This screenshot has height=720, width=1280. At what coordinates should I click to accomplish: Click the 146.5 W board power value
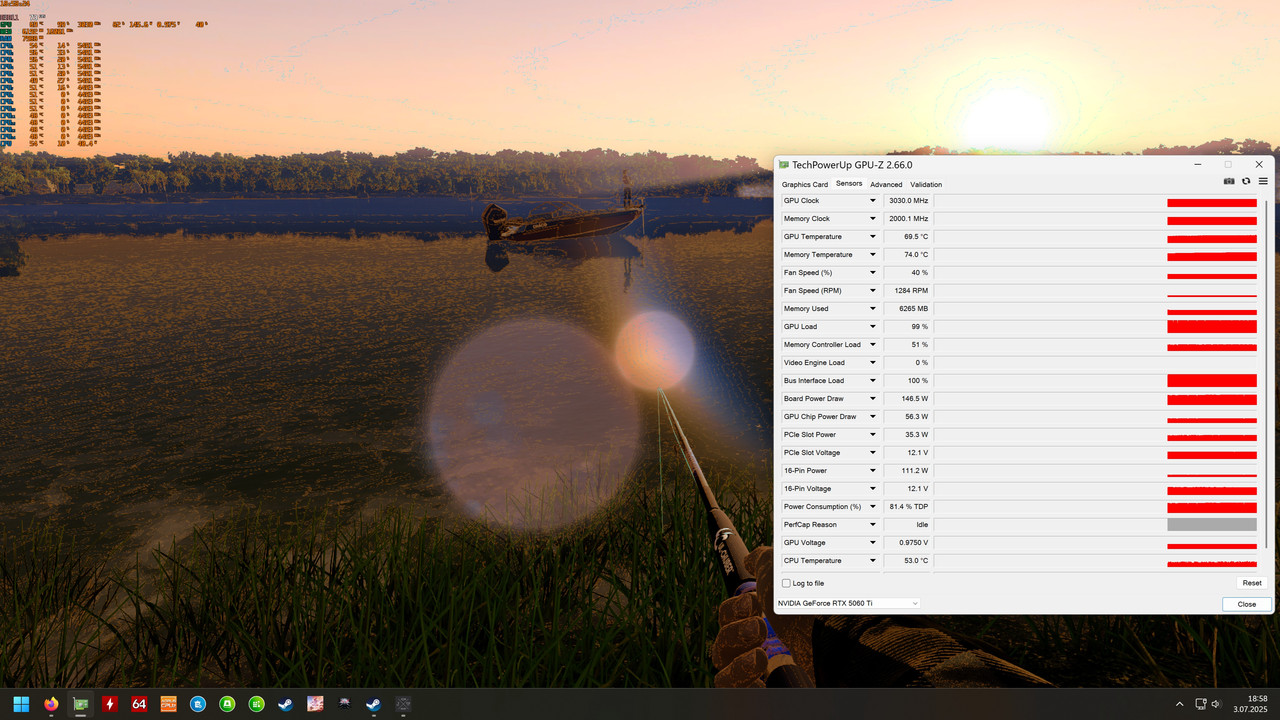(908, 399)
